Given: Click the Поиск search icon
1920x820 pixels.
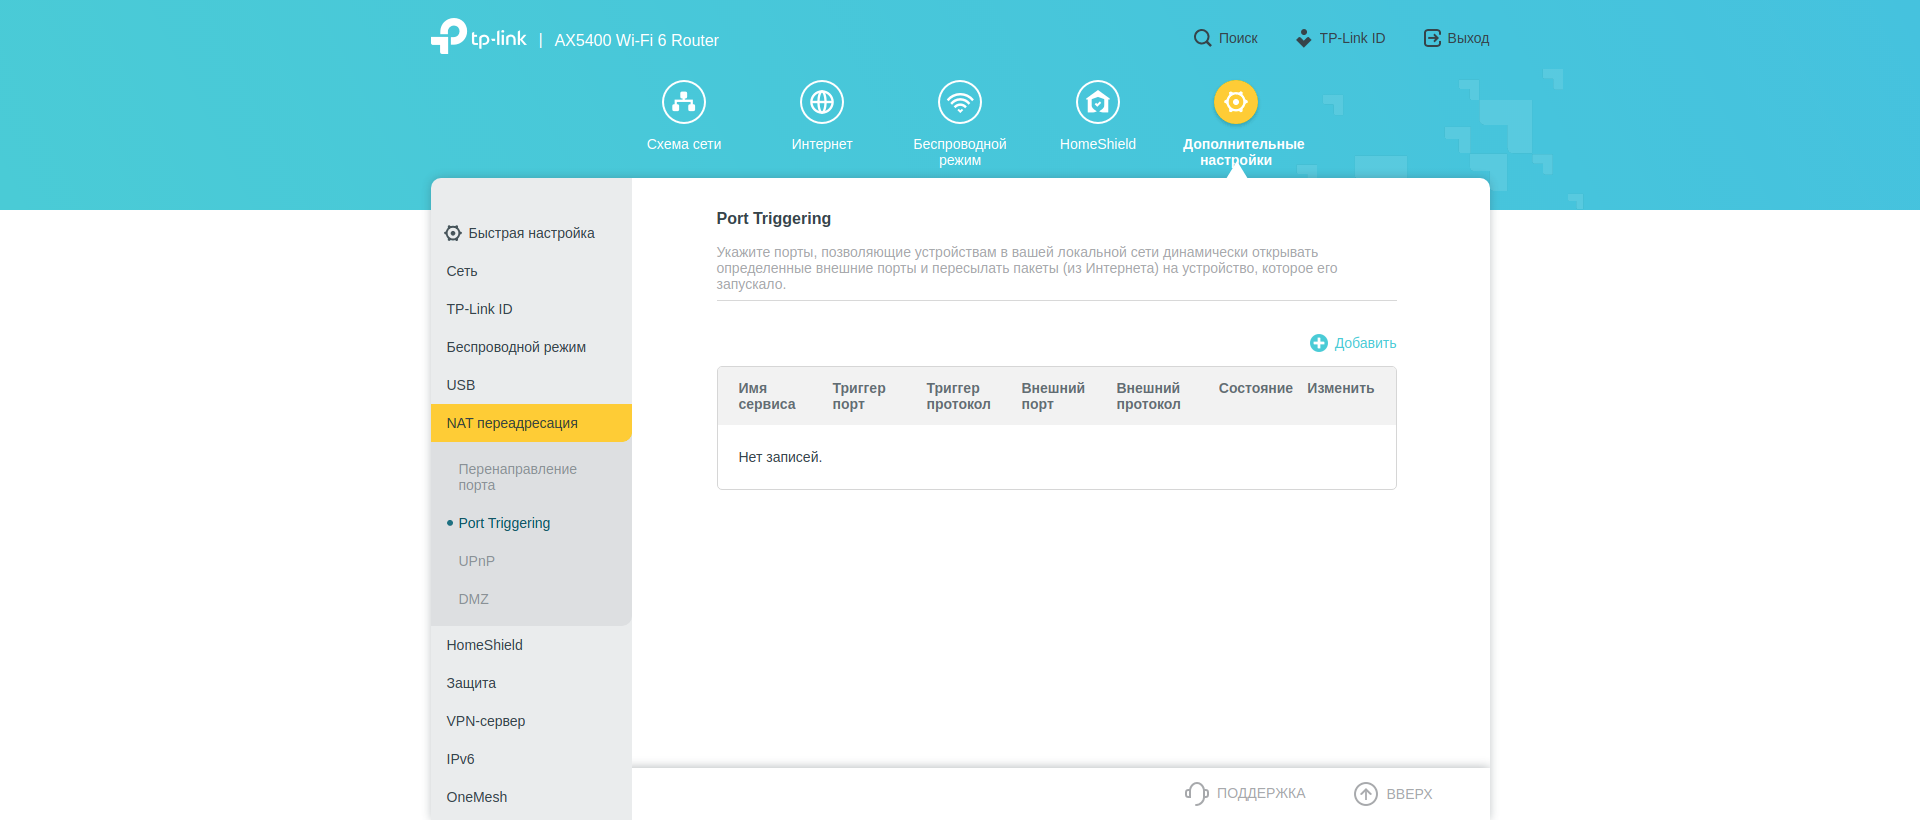Looking at the screenshot, I should click(x=1202, y=38).
